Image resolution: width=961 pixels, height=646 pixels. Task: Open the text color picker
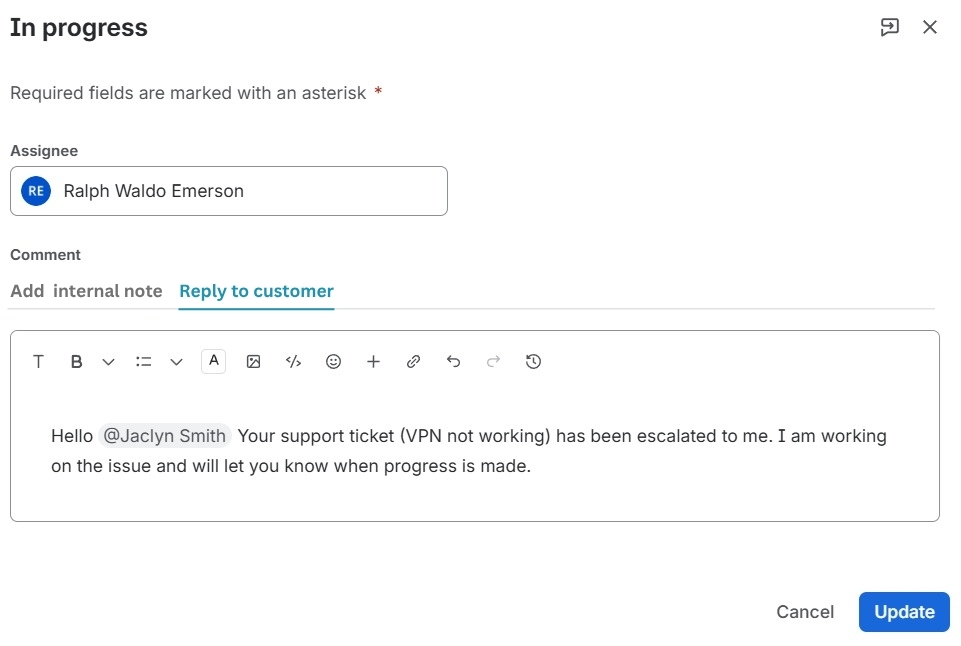(213, 361)
